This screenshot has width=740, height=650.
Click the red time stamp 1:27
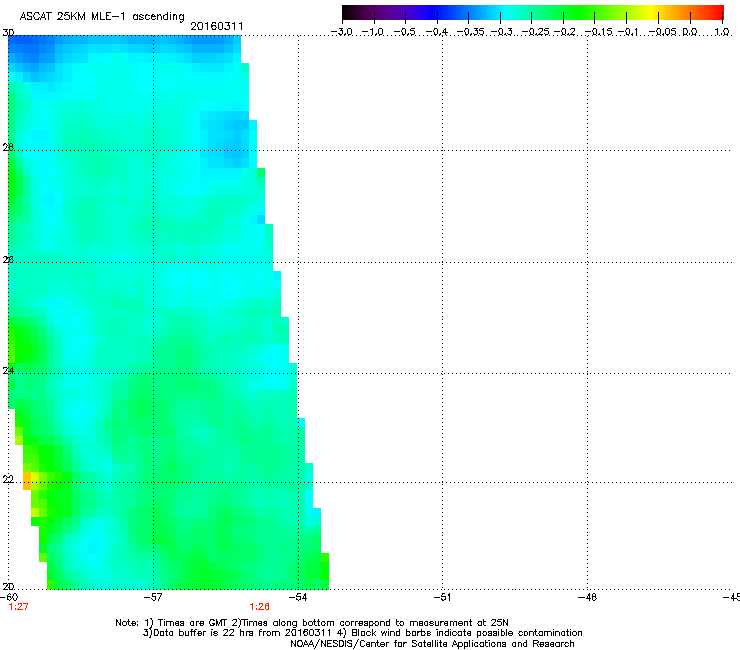(18, 607)
